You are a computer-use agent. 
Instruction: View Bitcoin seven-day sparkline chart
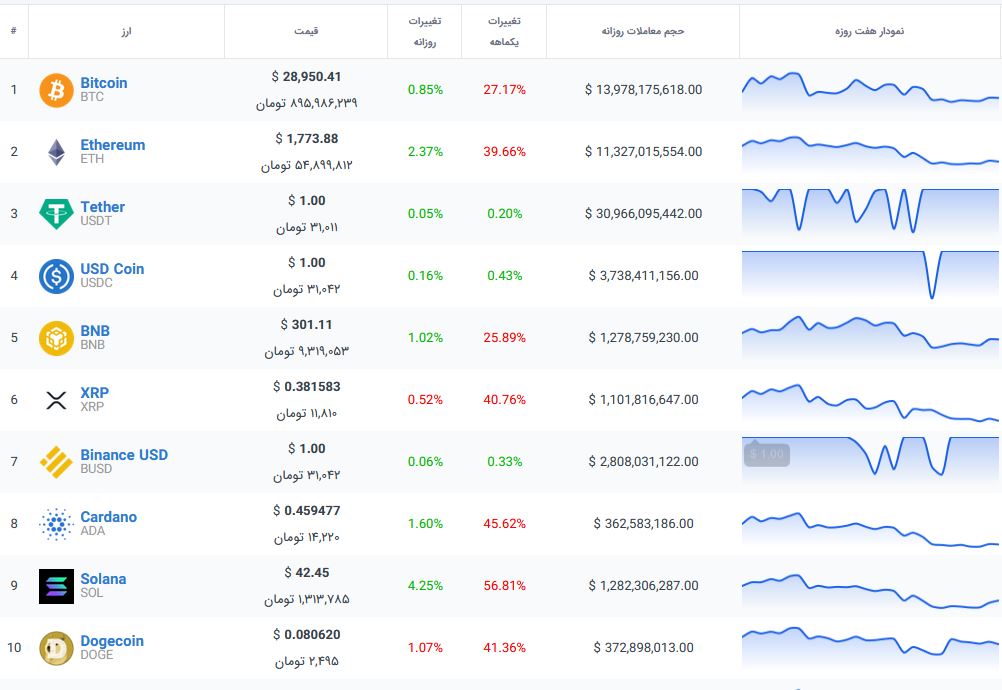[870, 90]
